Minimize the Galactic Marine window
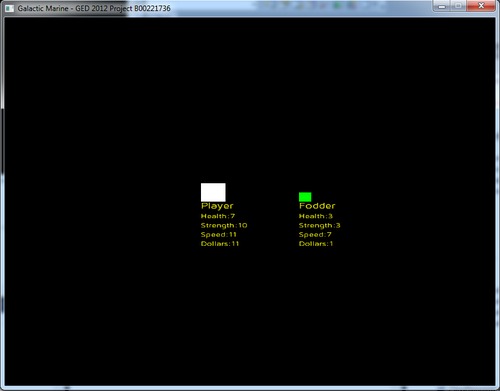Image resolution: width=500 pixels, height=391 pixels. point(442,6)
